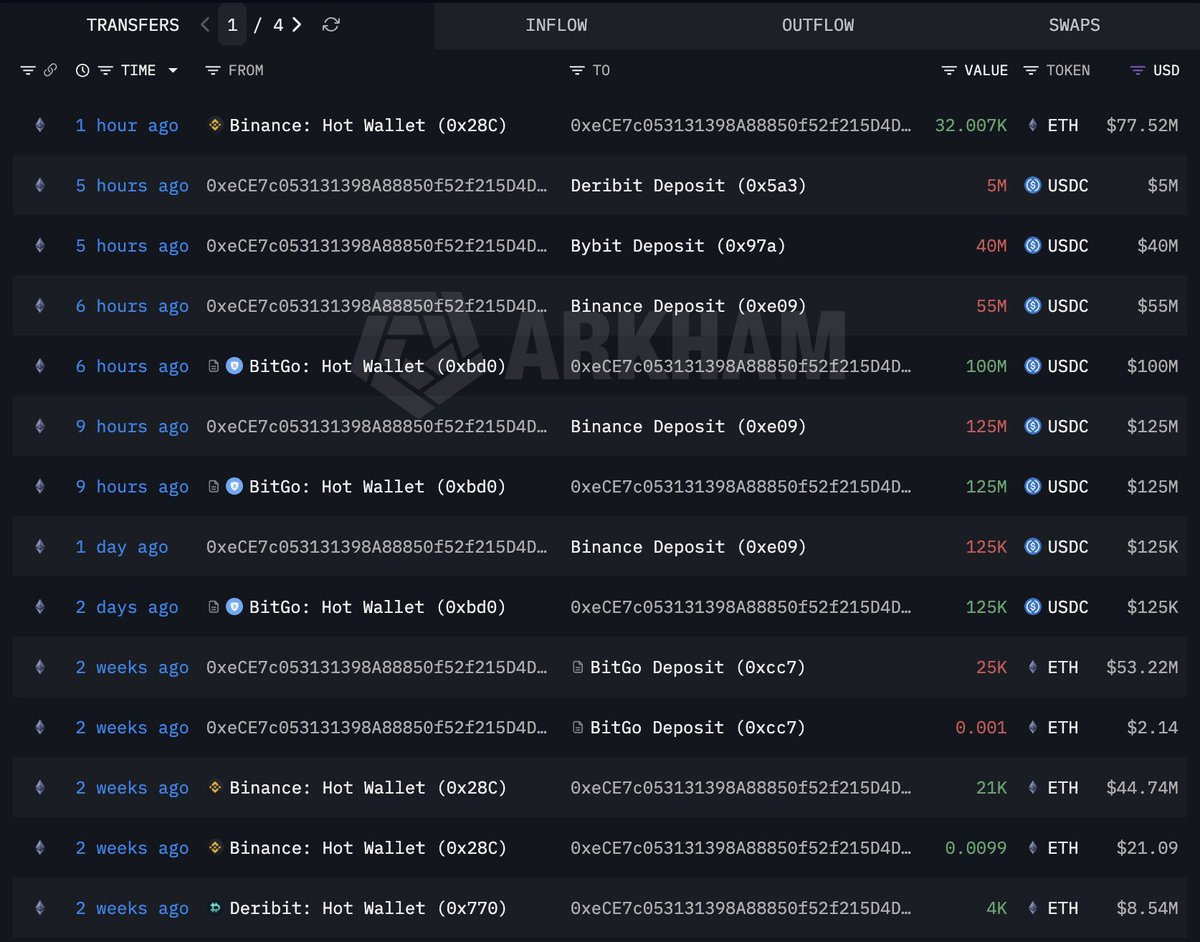Open Deribit: Hot Wallet (0x770) address
Image resolution: width=1200 pixels, height=942 pixels.
tap(368, 908)
